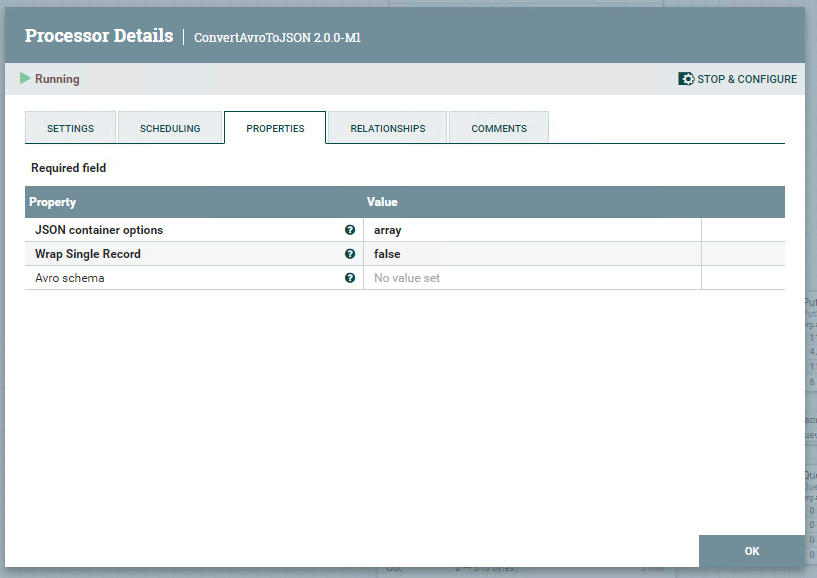Click the array value of JSON container options
Screen dimensions: 817x578
[x=387, y=229]
